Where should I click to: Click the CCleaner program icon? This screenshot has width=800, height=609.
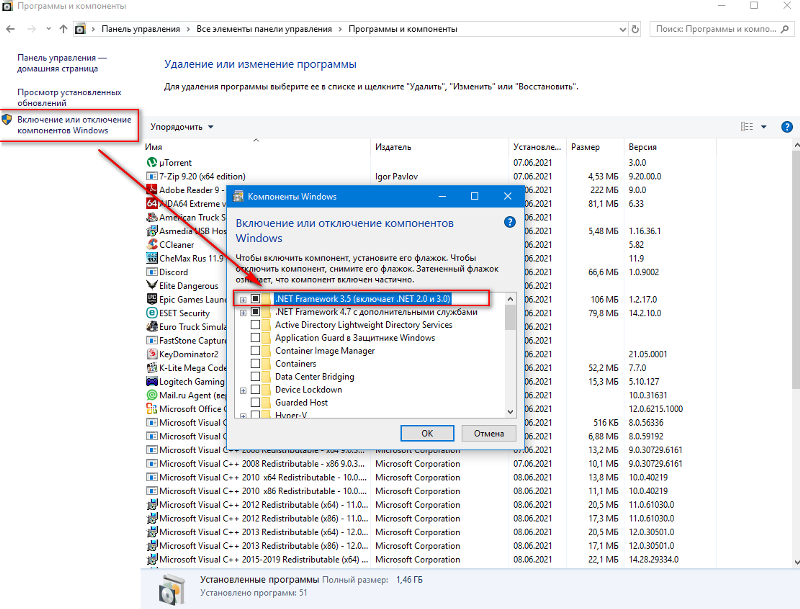[152, 244]
